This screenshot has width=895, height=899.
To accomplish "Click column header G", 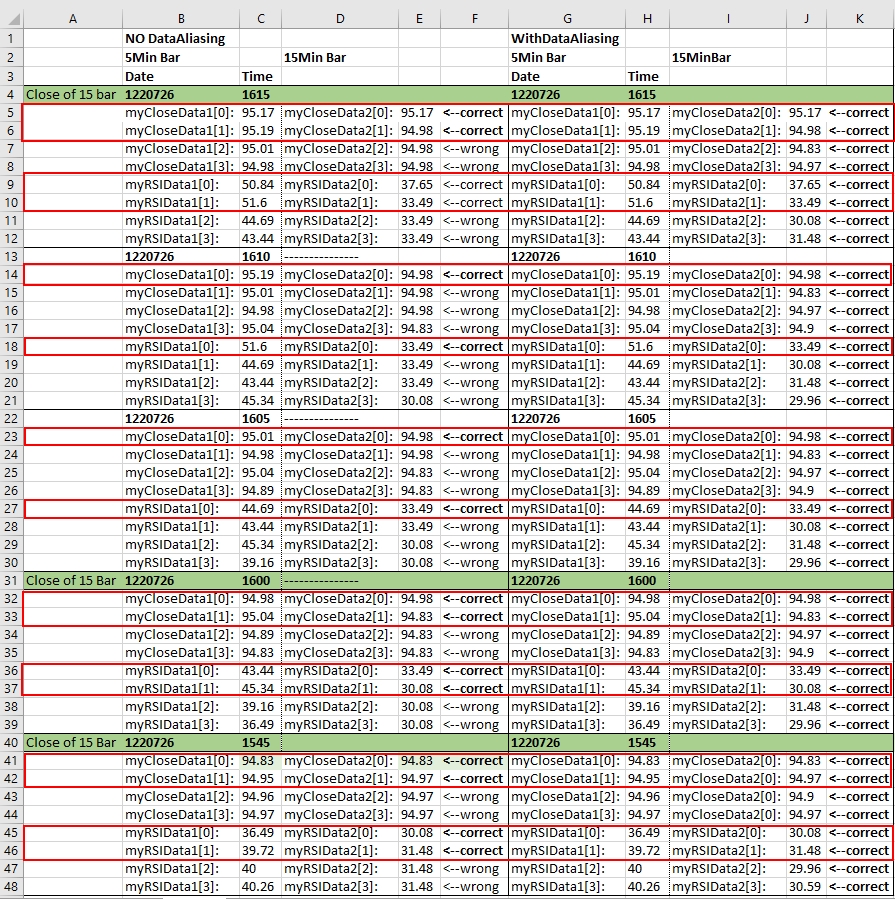I will point(567,18).
